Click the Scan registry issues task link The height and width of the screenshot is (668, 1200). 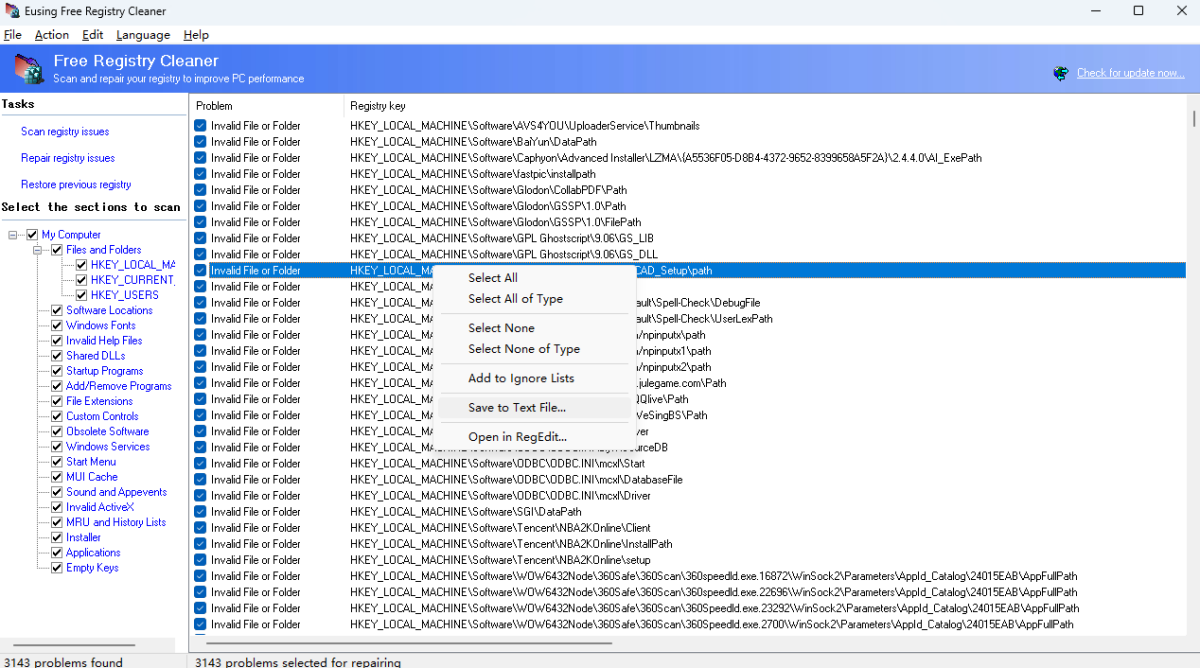tap(64, 131)
